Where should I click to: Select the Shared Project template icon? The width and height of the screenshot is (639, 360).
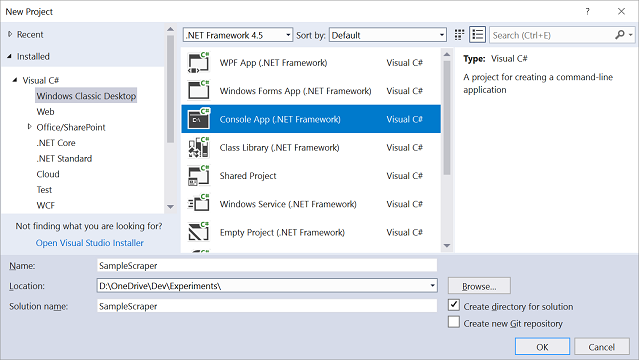point(198,176)
